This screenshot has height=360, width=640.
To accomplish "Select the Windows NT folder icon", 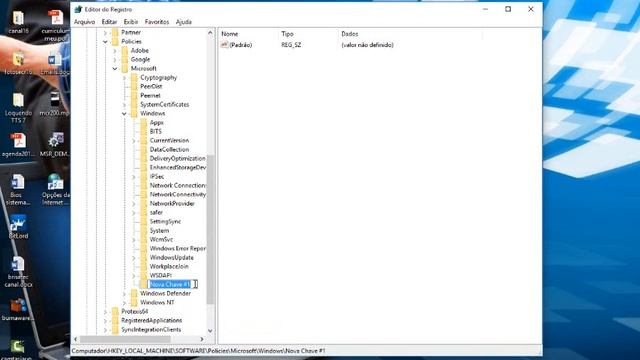I will [x=134, y=302].
